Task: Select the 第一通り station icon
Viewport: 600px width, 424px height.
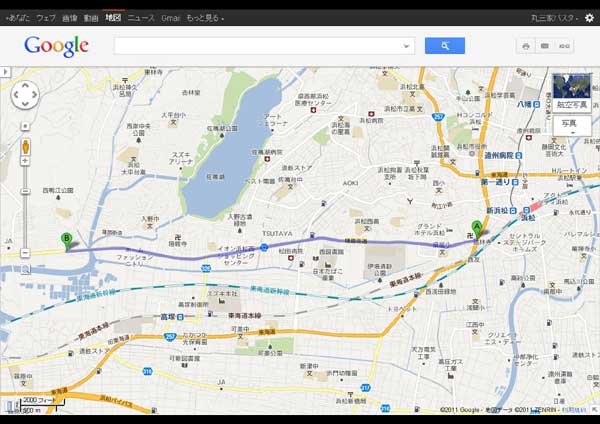Action: click(x=515, y=183)
